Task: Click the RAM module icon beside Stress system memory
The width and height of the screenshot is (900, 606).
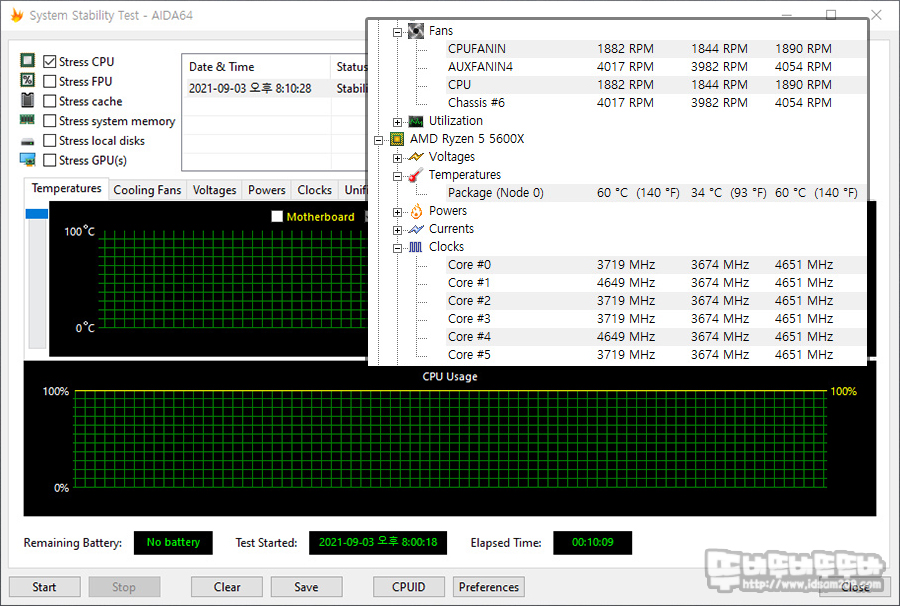Action: (x=28, y=120)
